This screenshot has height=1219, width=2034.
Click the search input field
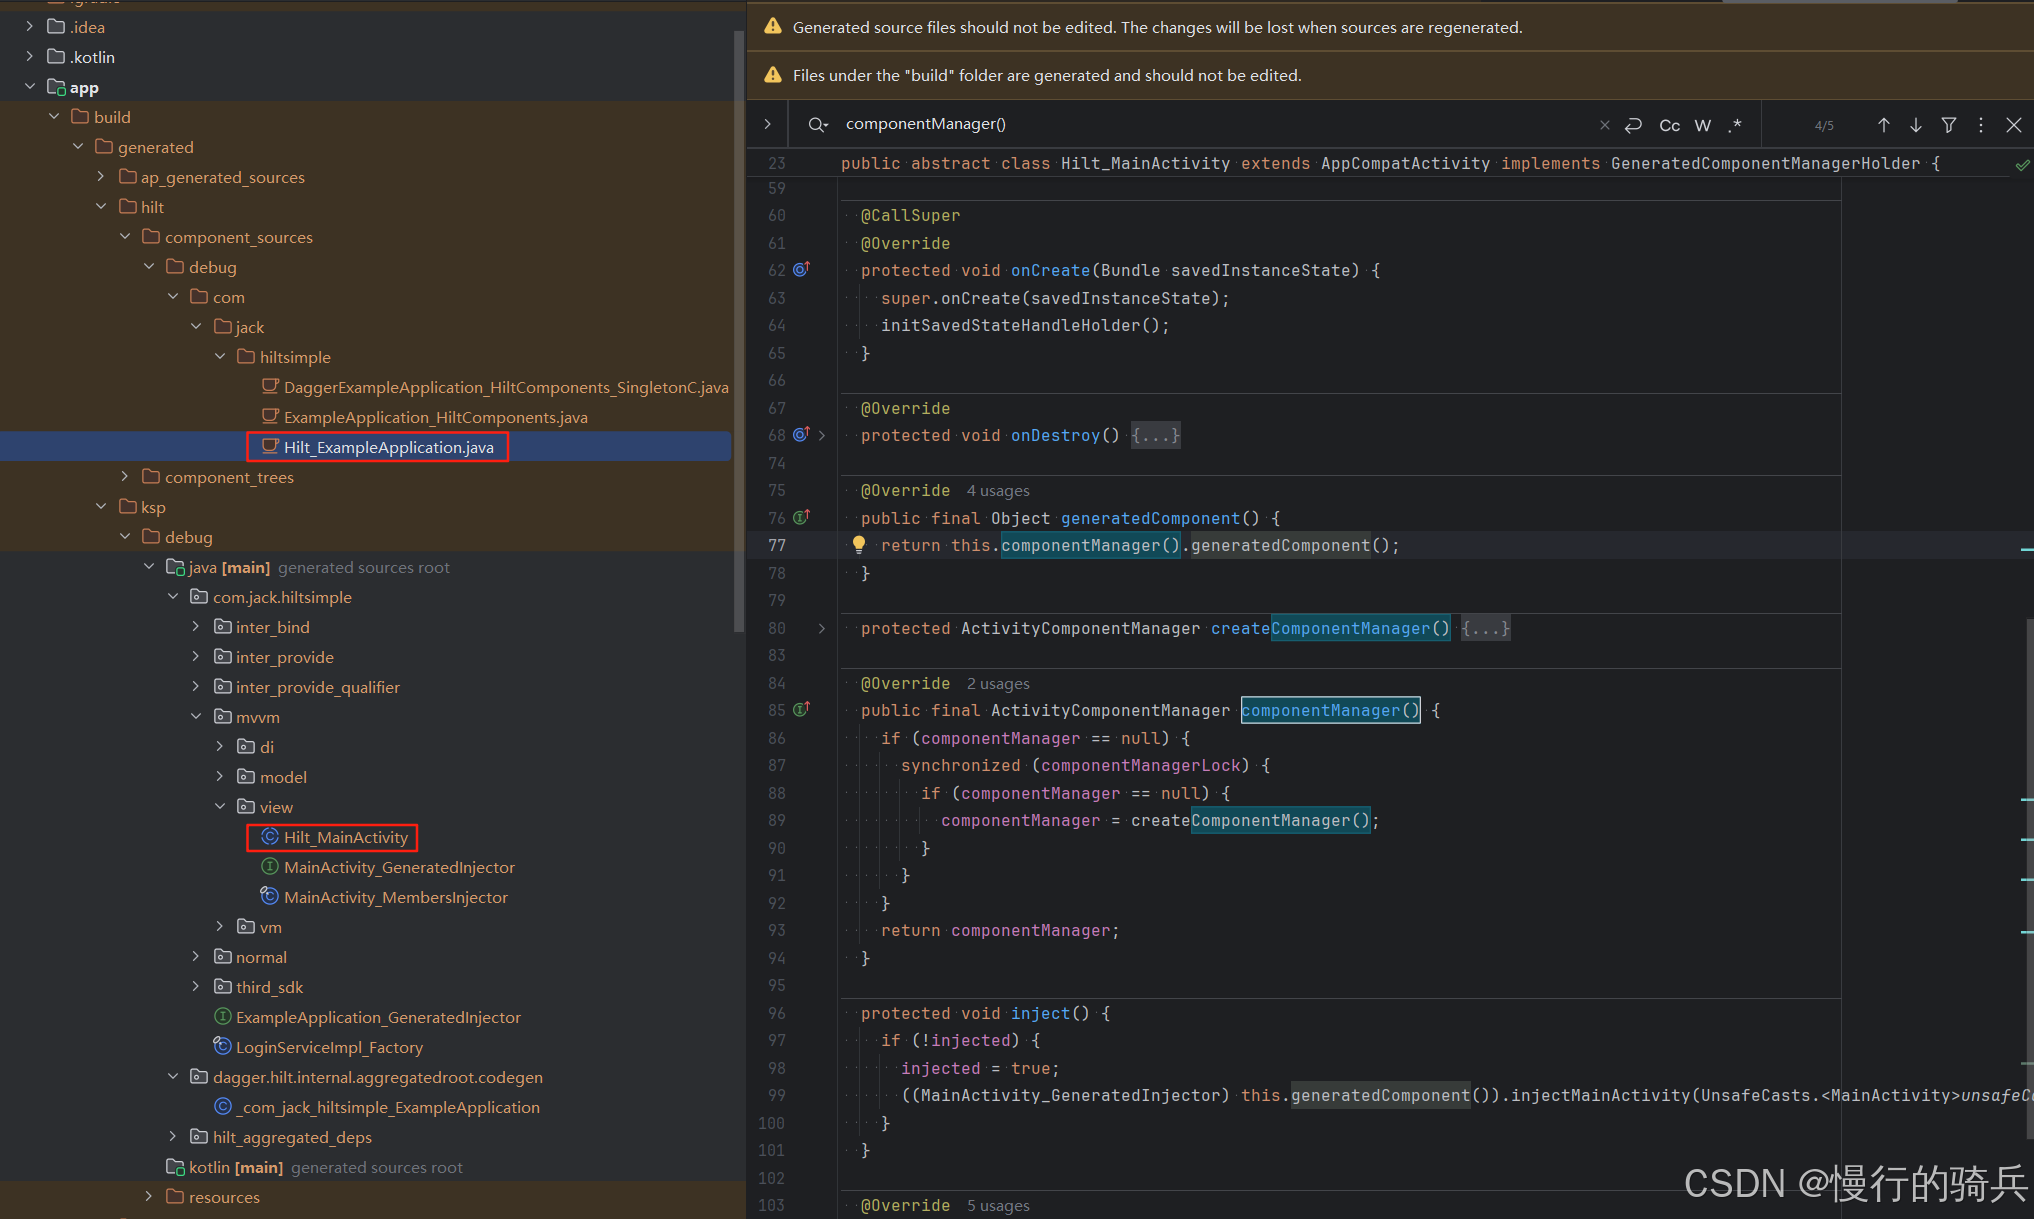tap(1215, 124)
